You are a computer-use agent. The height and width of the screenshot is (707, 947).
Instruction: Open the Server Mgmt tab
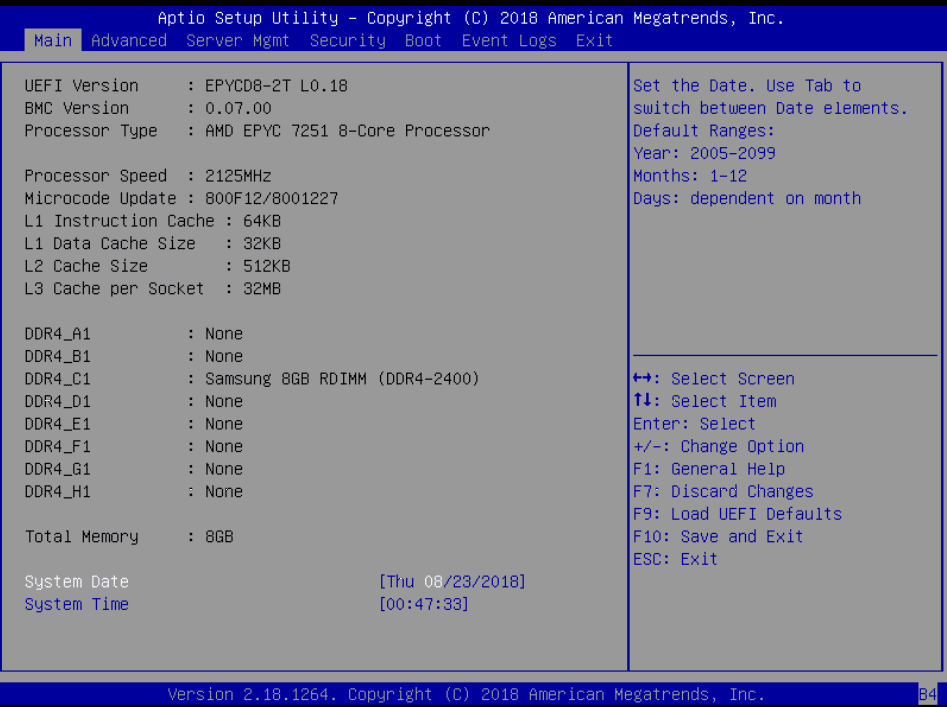click(238, 41)
